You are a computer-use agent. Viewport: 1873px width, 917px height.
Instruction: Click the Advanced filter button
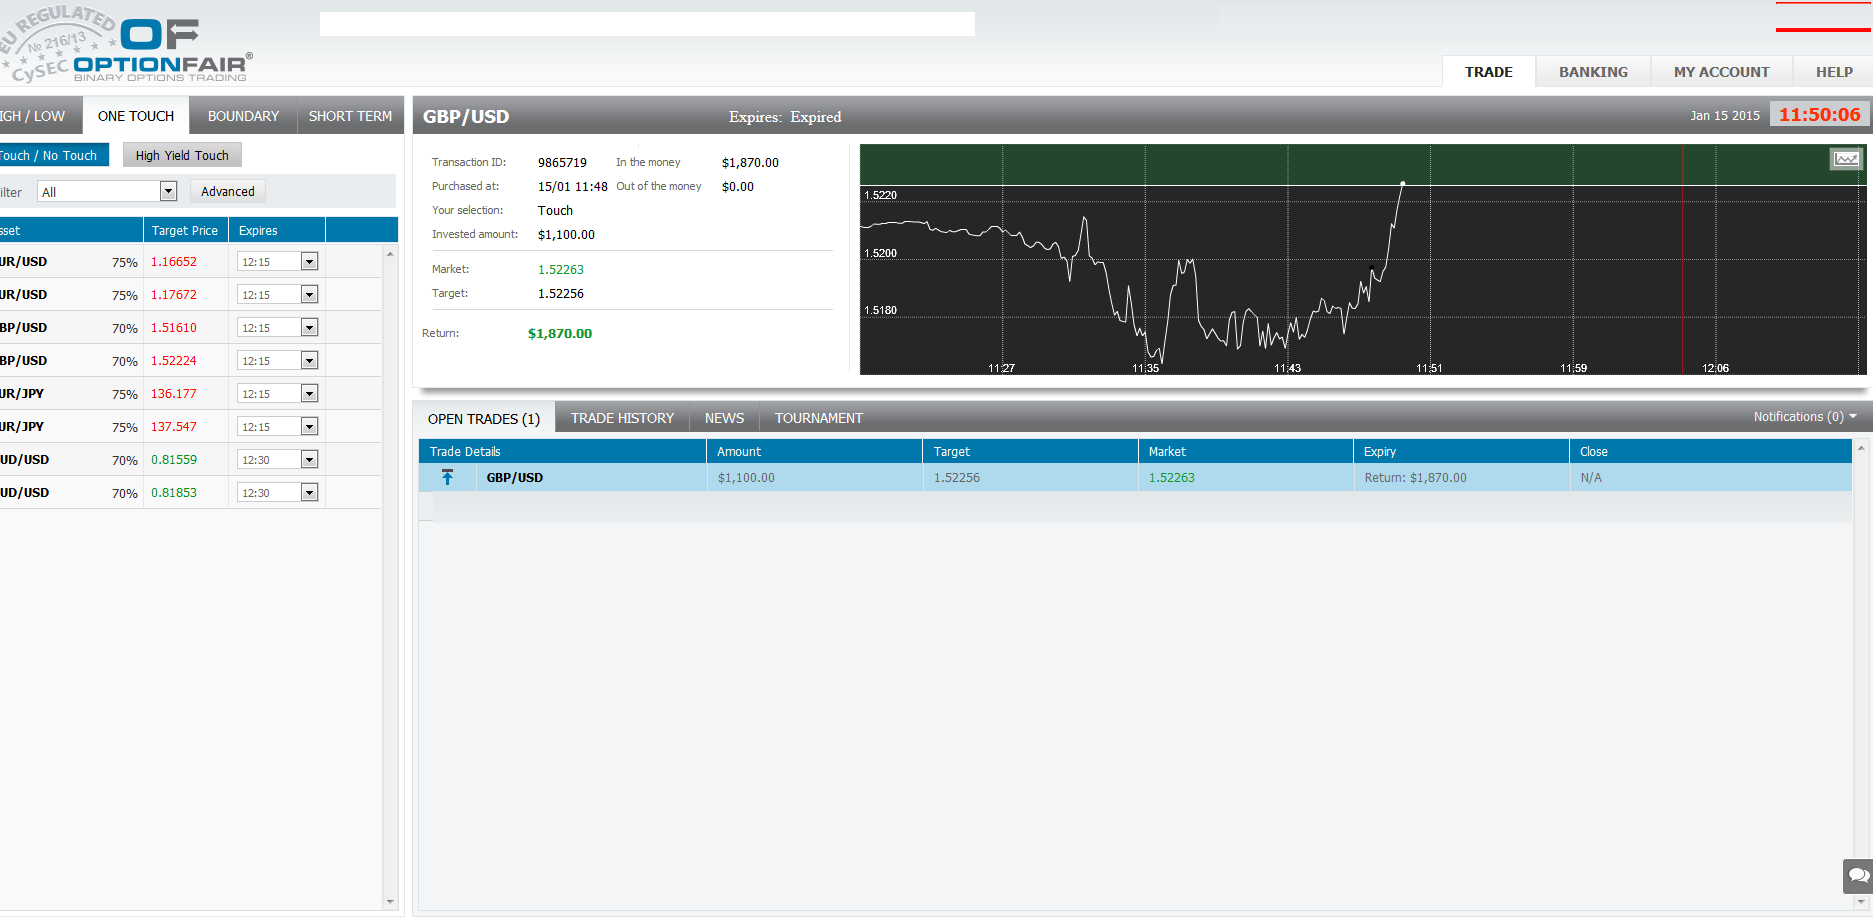227,191
